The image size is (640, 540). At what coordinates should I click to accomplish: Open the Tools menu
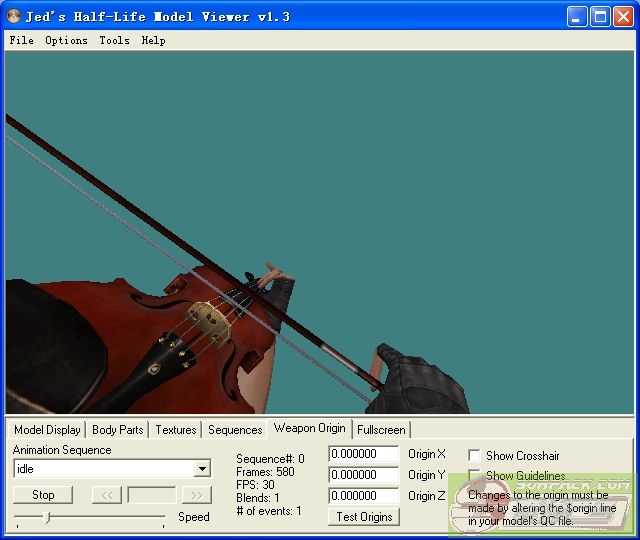(x=114, y=40)
